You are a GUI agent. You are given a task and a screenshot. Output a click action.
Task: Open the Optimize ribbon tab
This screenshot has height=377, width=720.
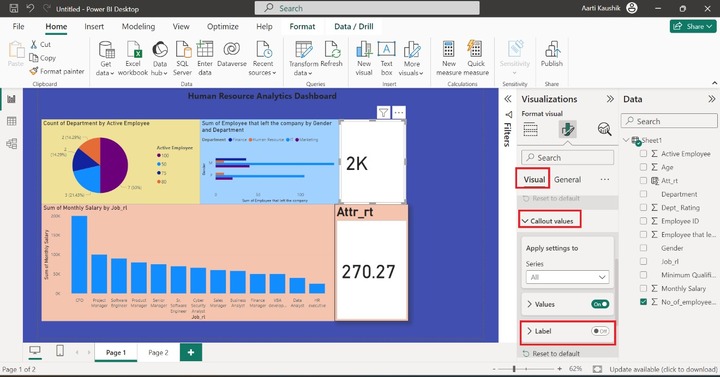click(x=223, y=27)
